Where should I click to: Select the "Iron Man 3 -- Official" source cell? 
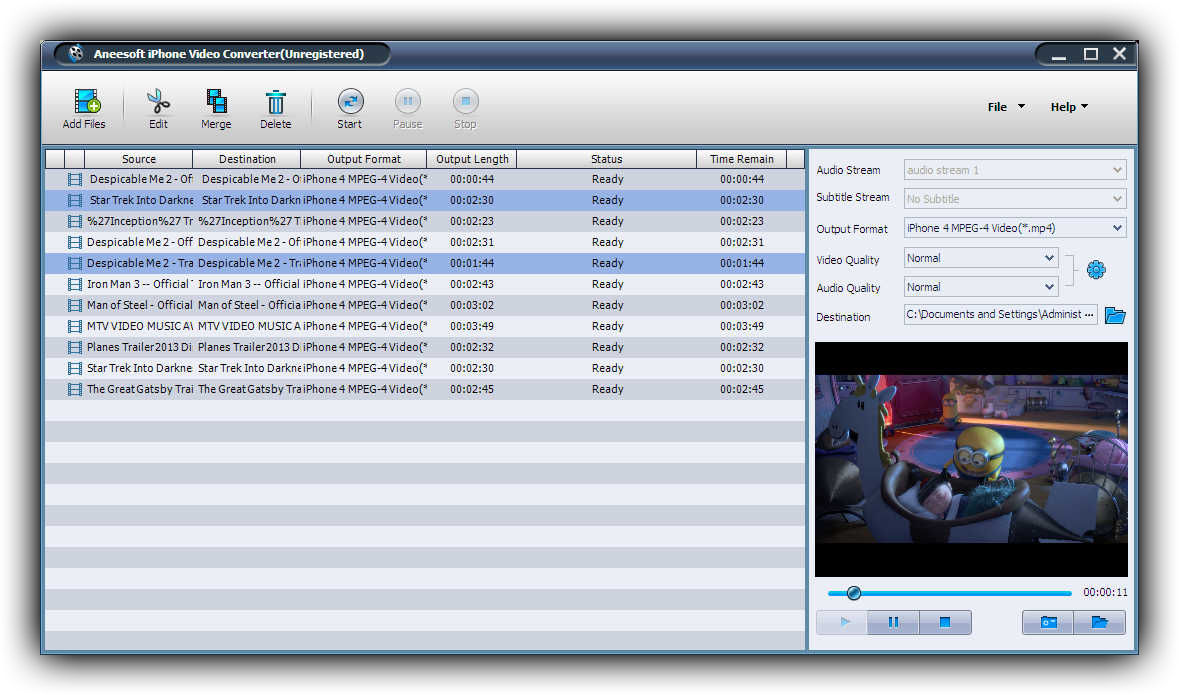pyautogui.click(x=140, y=284)
